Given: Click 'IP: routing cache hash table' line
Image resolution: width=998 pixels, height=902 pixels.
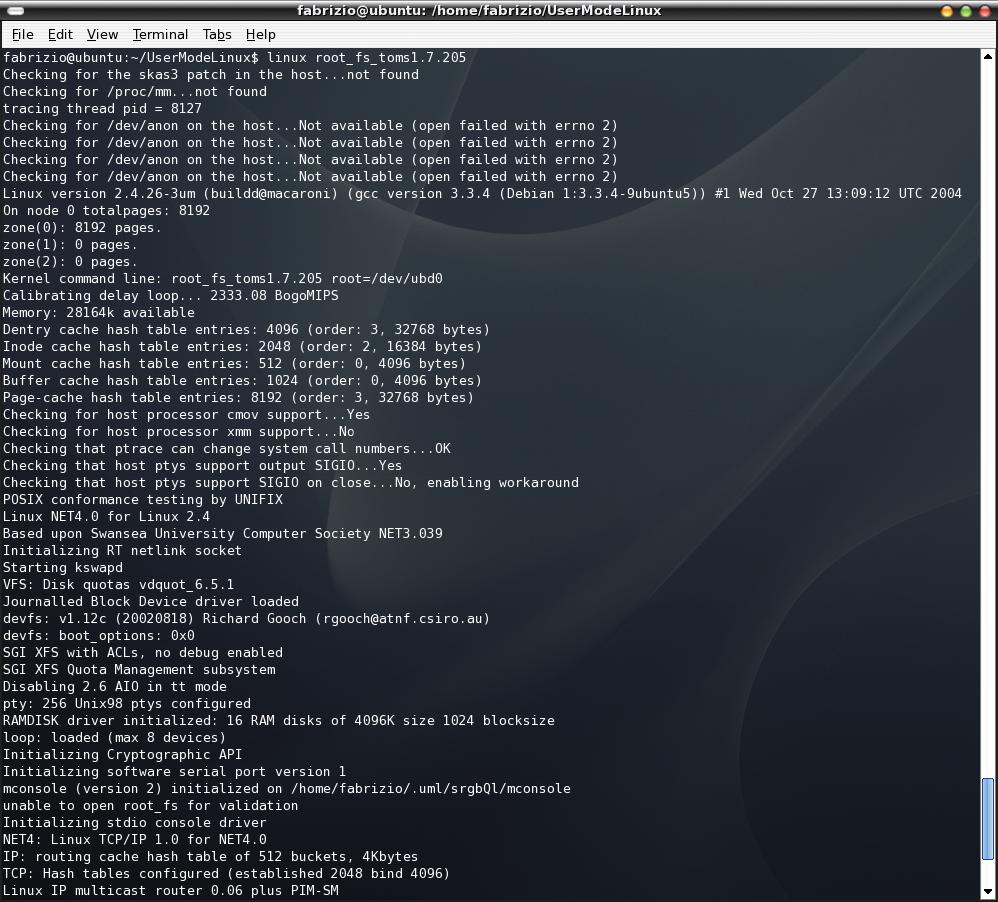Looking at the screenshot, I should pos(211,857).
